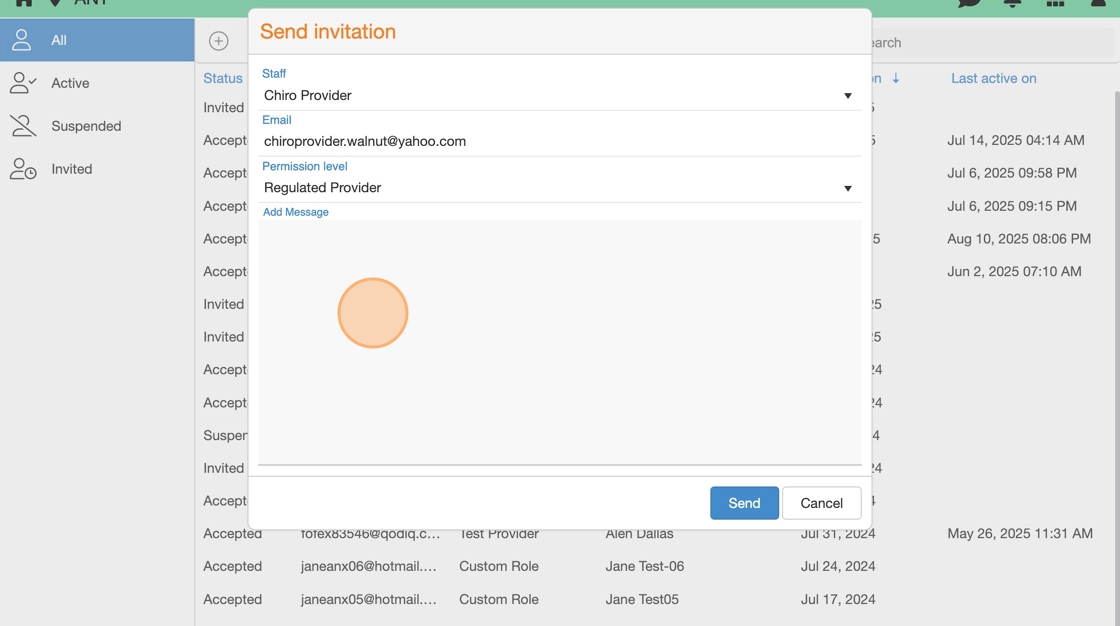Screen dimensions: 1120x626
Task: Click the Active user checkmark icon
Action: (22, 83)
